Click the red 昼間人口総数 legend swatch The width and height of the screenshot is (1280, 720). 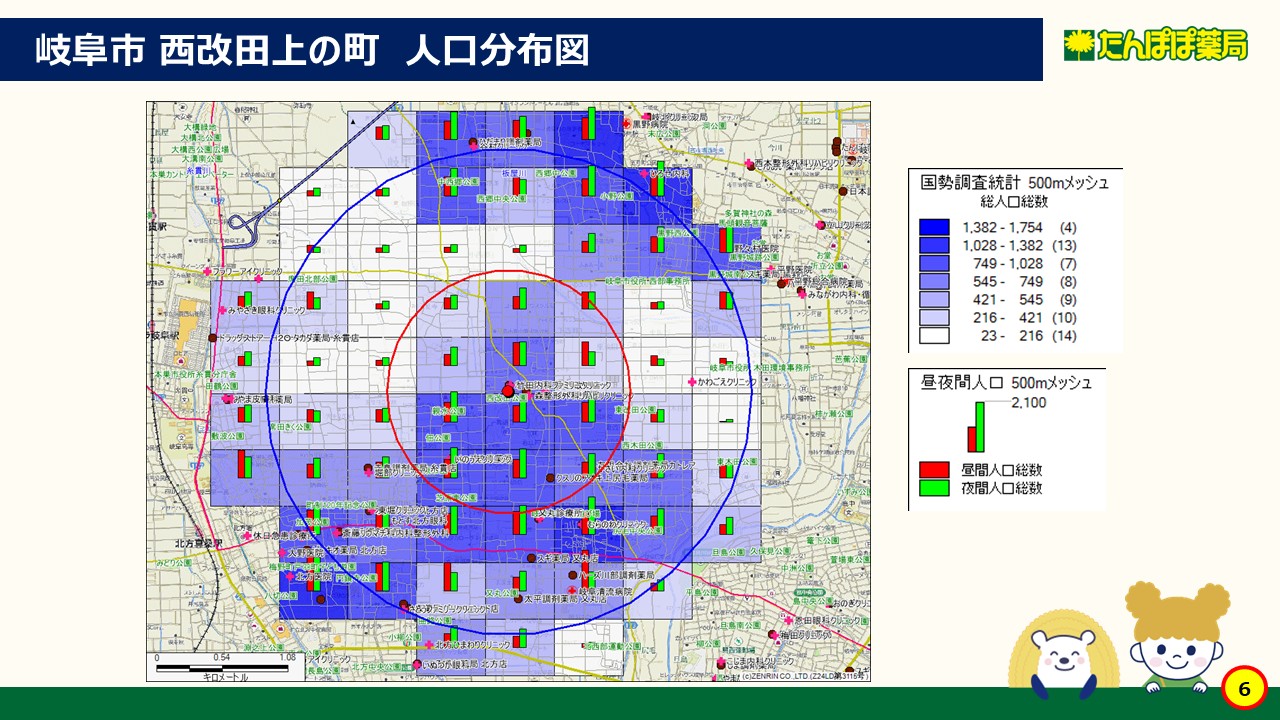pyautogui.click(x=934, y=470)
